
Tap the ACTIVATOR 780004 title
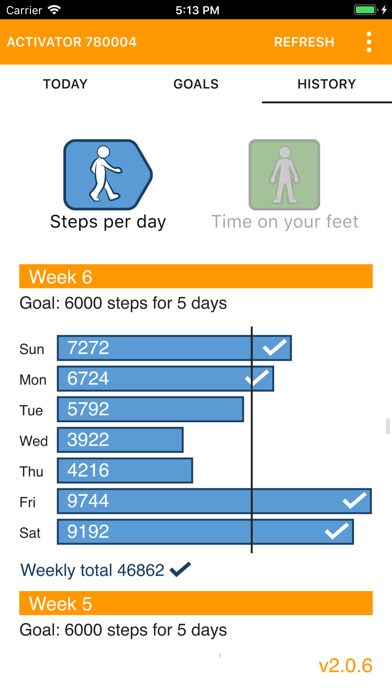point(71,42)
